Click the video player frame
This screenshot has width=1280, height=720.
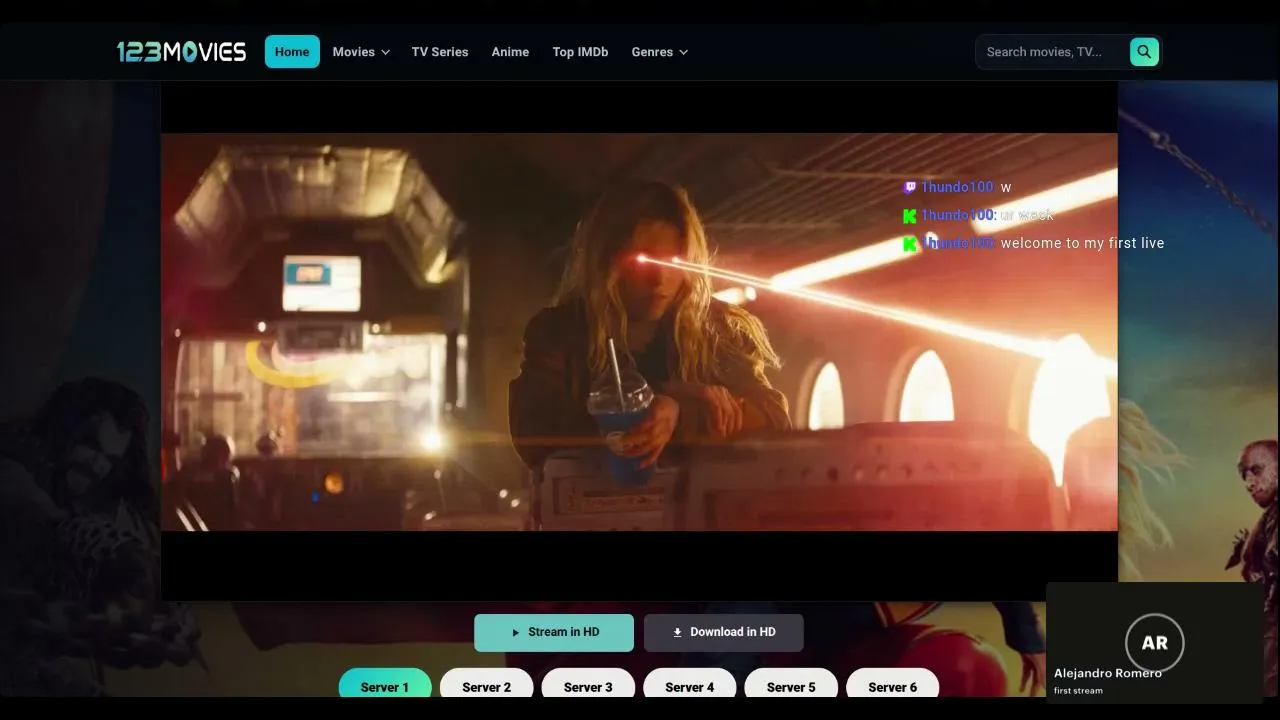pos(639,341)
